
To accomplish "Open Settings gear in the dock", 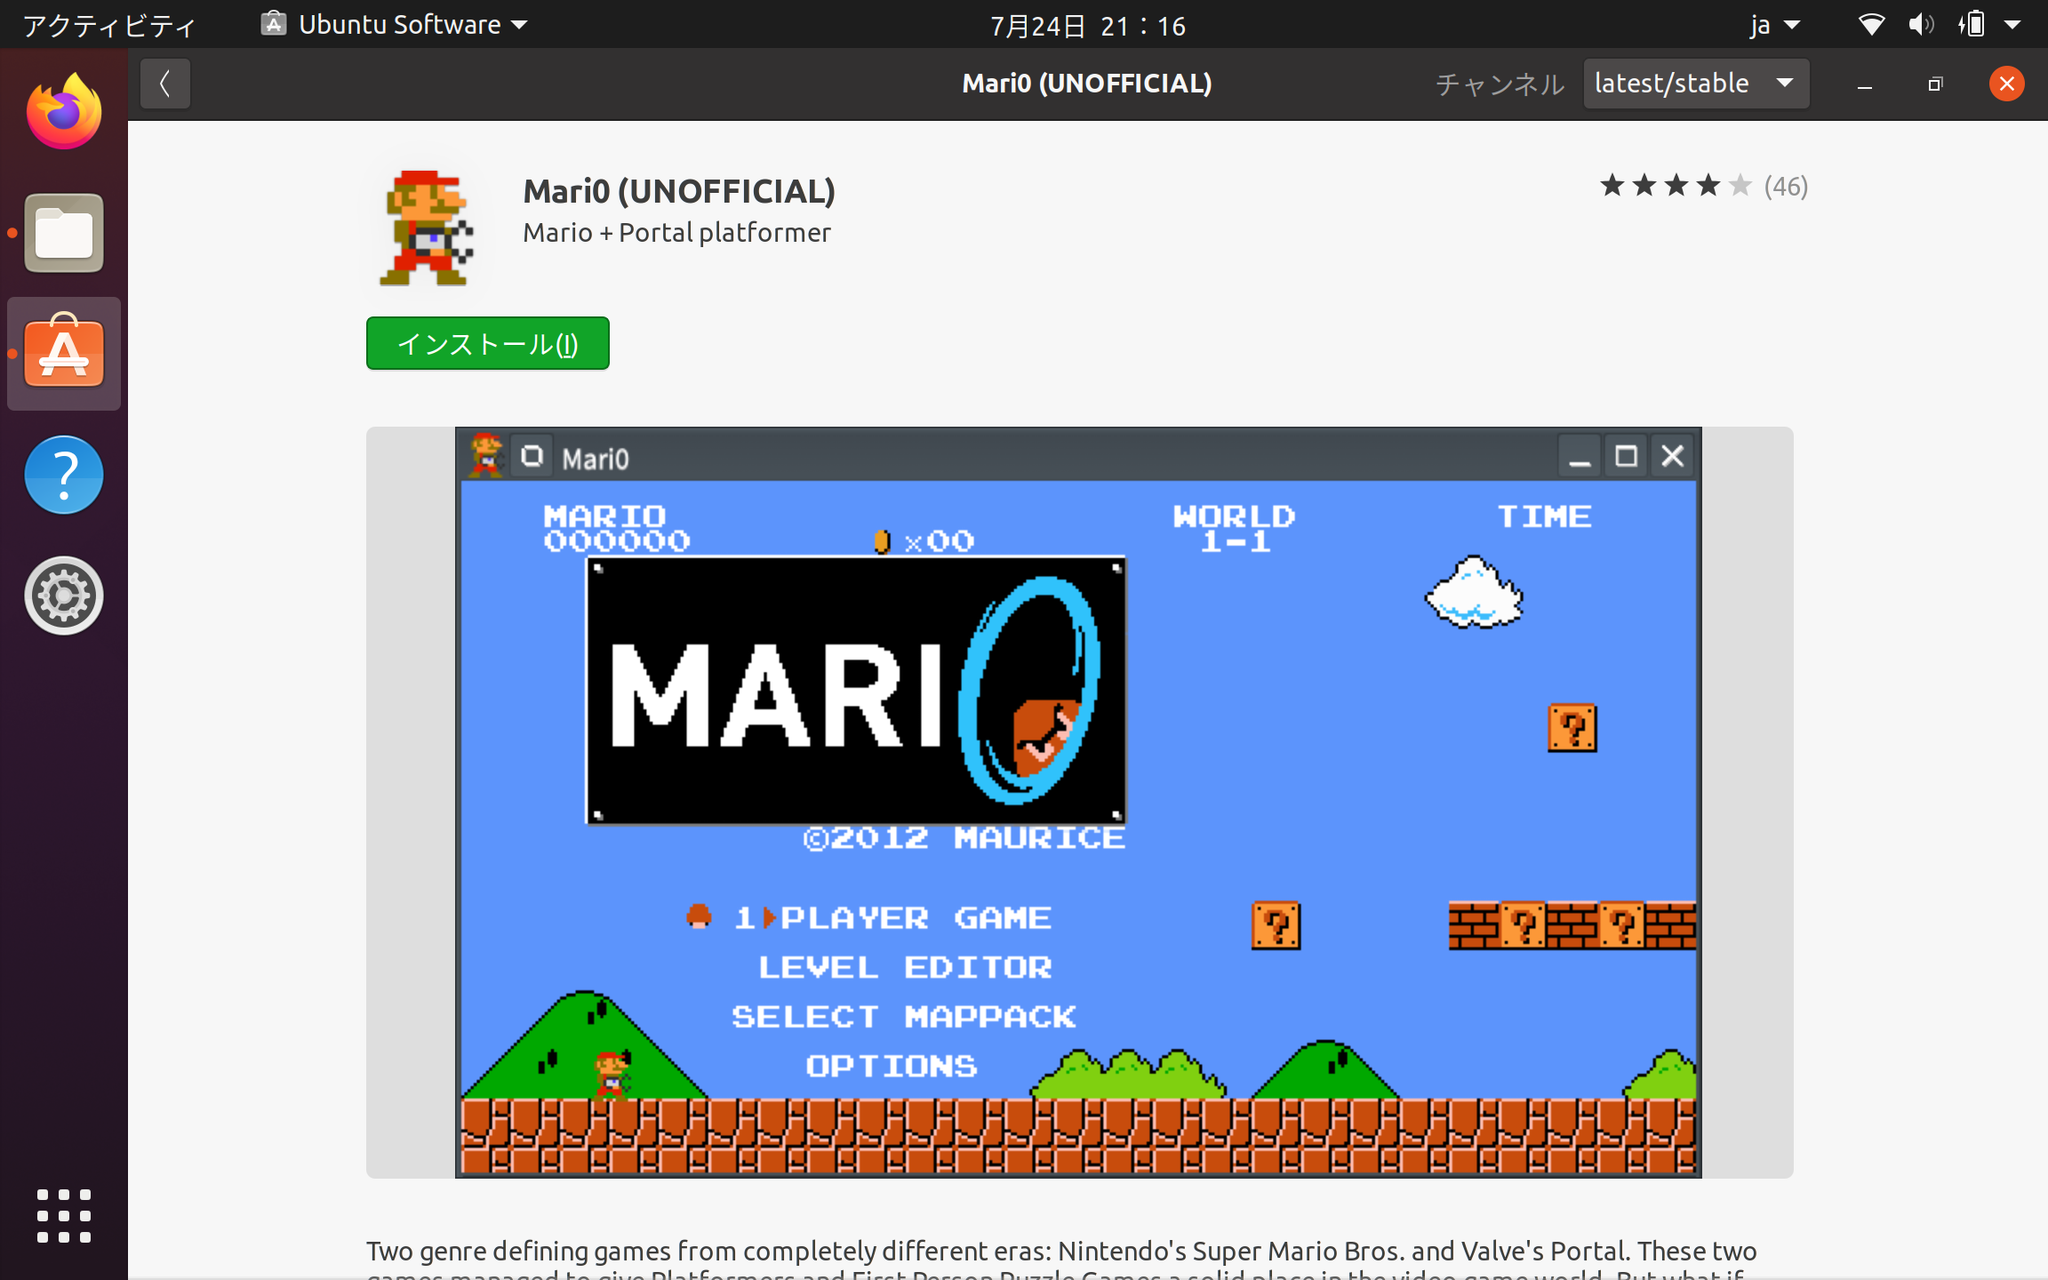I will pos(64,596).
